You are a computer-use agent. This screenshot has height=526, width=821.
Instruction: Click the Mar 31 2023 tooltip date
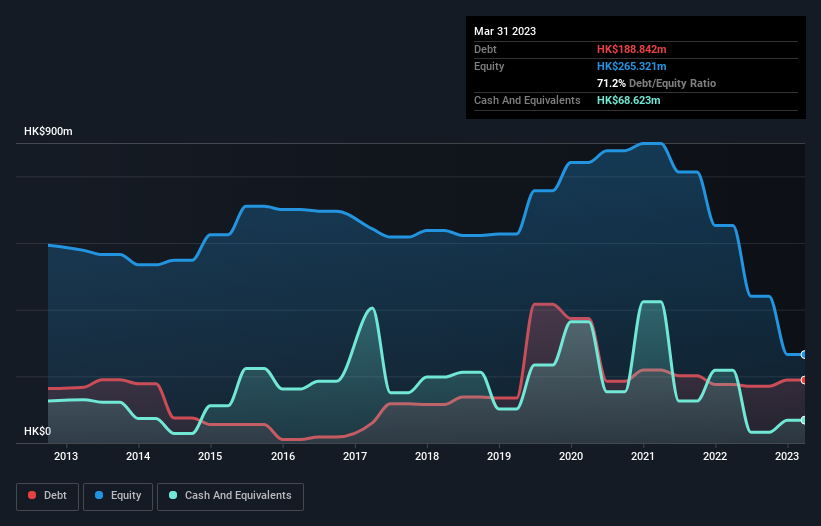(x=505, y=31)
